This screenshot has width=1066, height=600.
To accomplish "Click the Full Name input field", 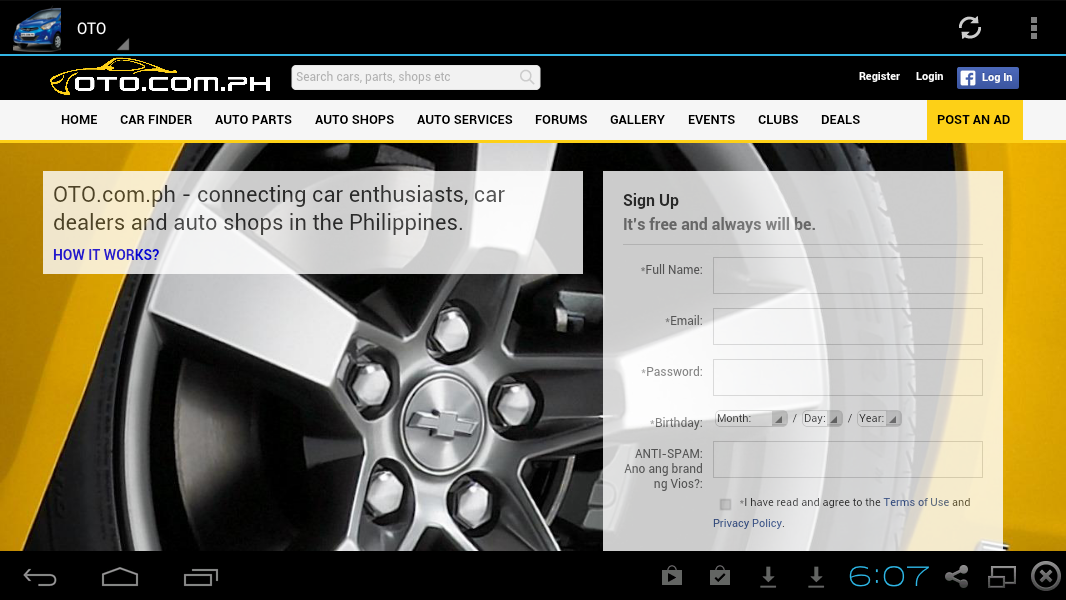I will coord(847,275).
